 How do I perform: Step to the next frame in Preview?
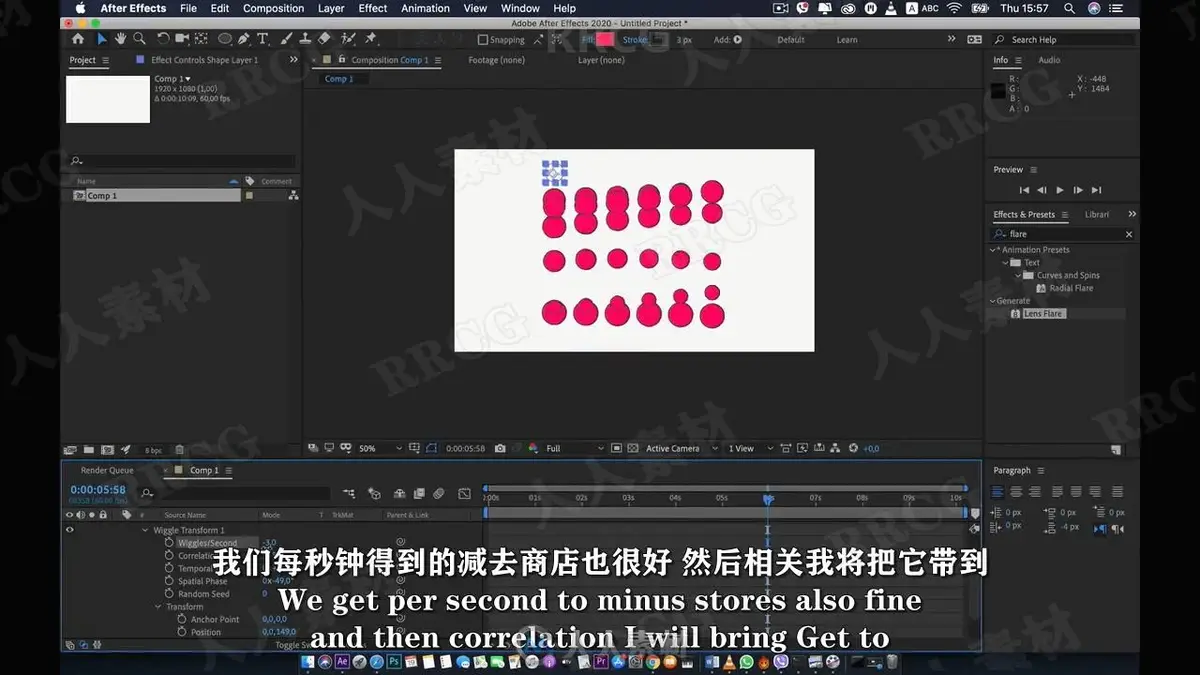[1078, 190]
